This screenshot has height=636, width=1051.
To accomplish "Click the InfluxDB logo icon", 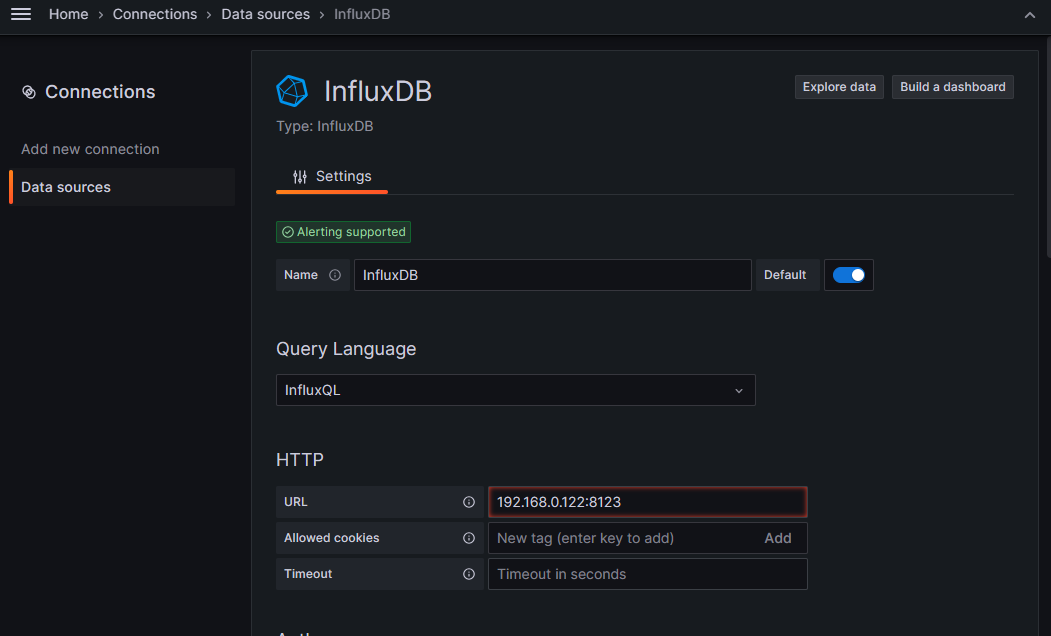I will [292, 91].
